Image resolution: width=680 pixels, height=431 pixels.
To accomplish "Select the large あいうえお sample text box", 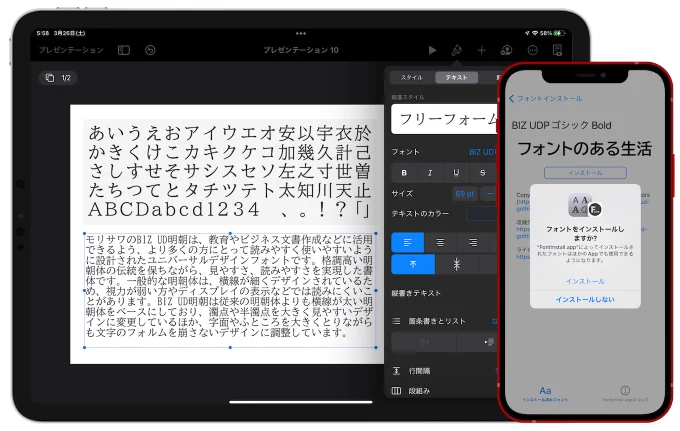I will (230, 171).
